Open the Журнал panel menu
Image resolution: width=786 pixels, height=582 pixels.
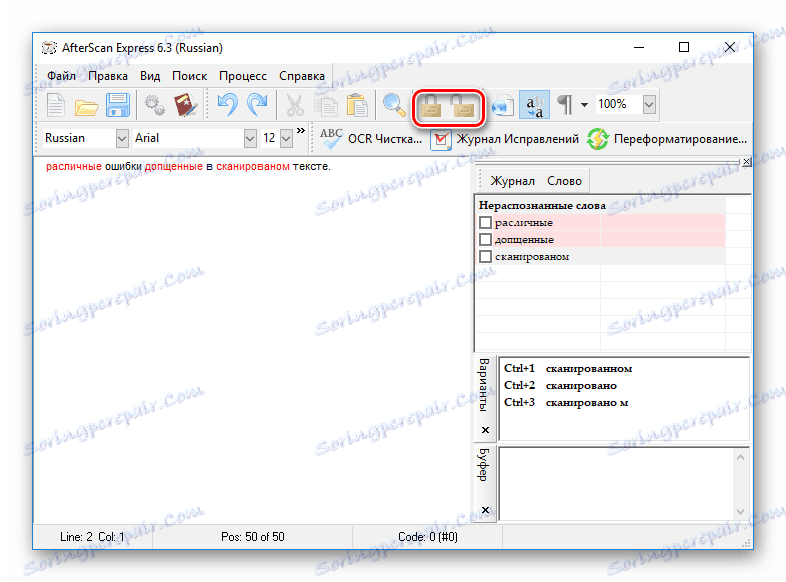512,181
